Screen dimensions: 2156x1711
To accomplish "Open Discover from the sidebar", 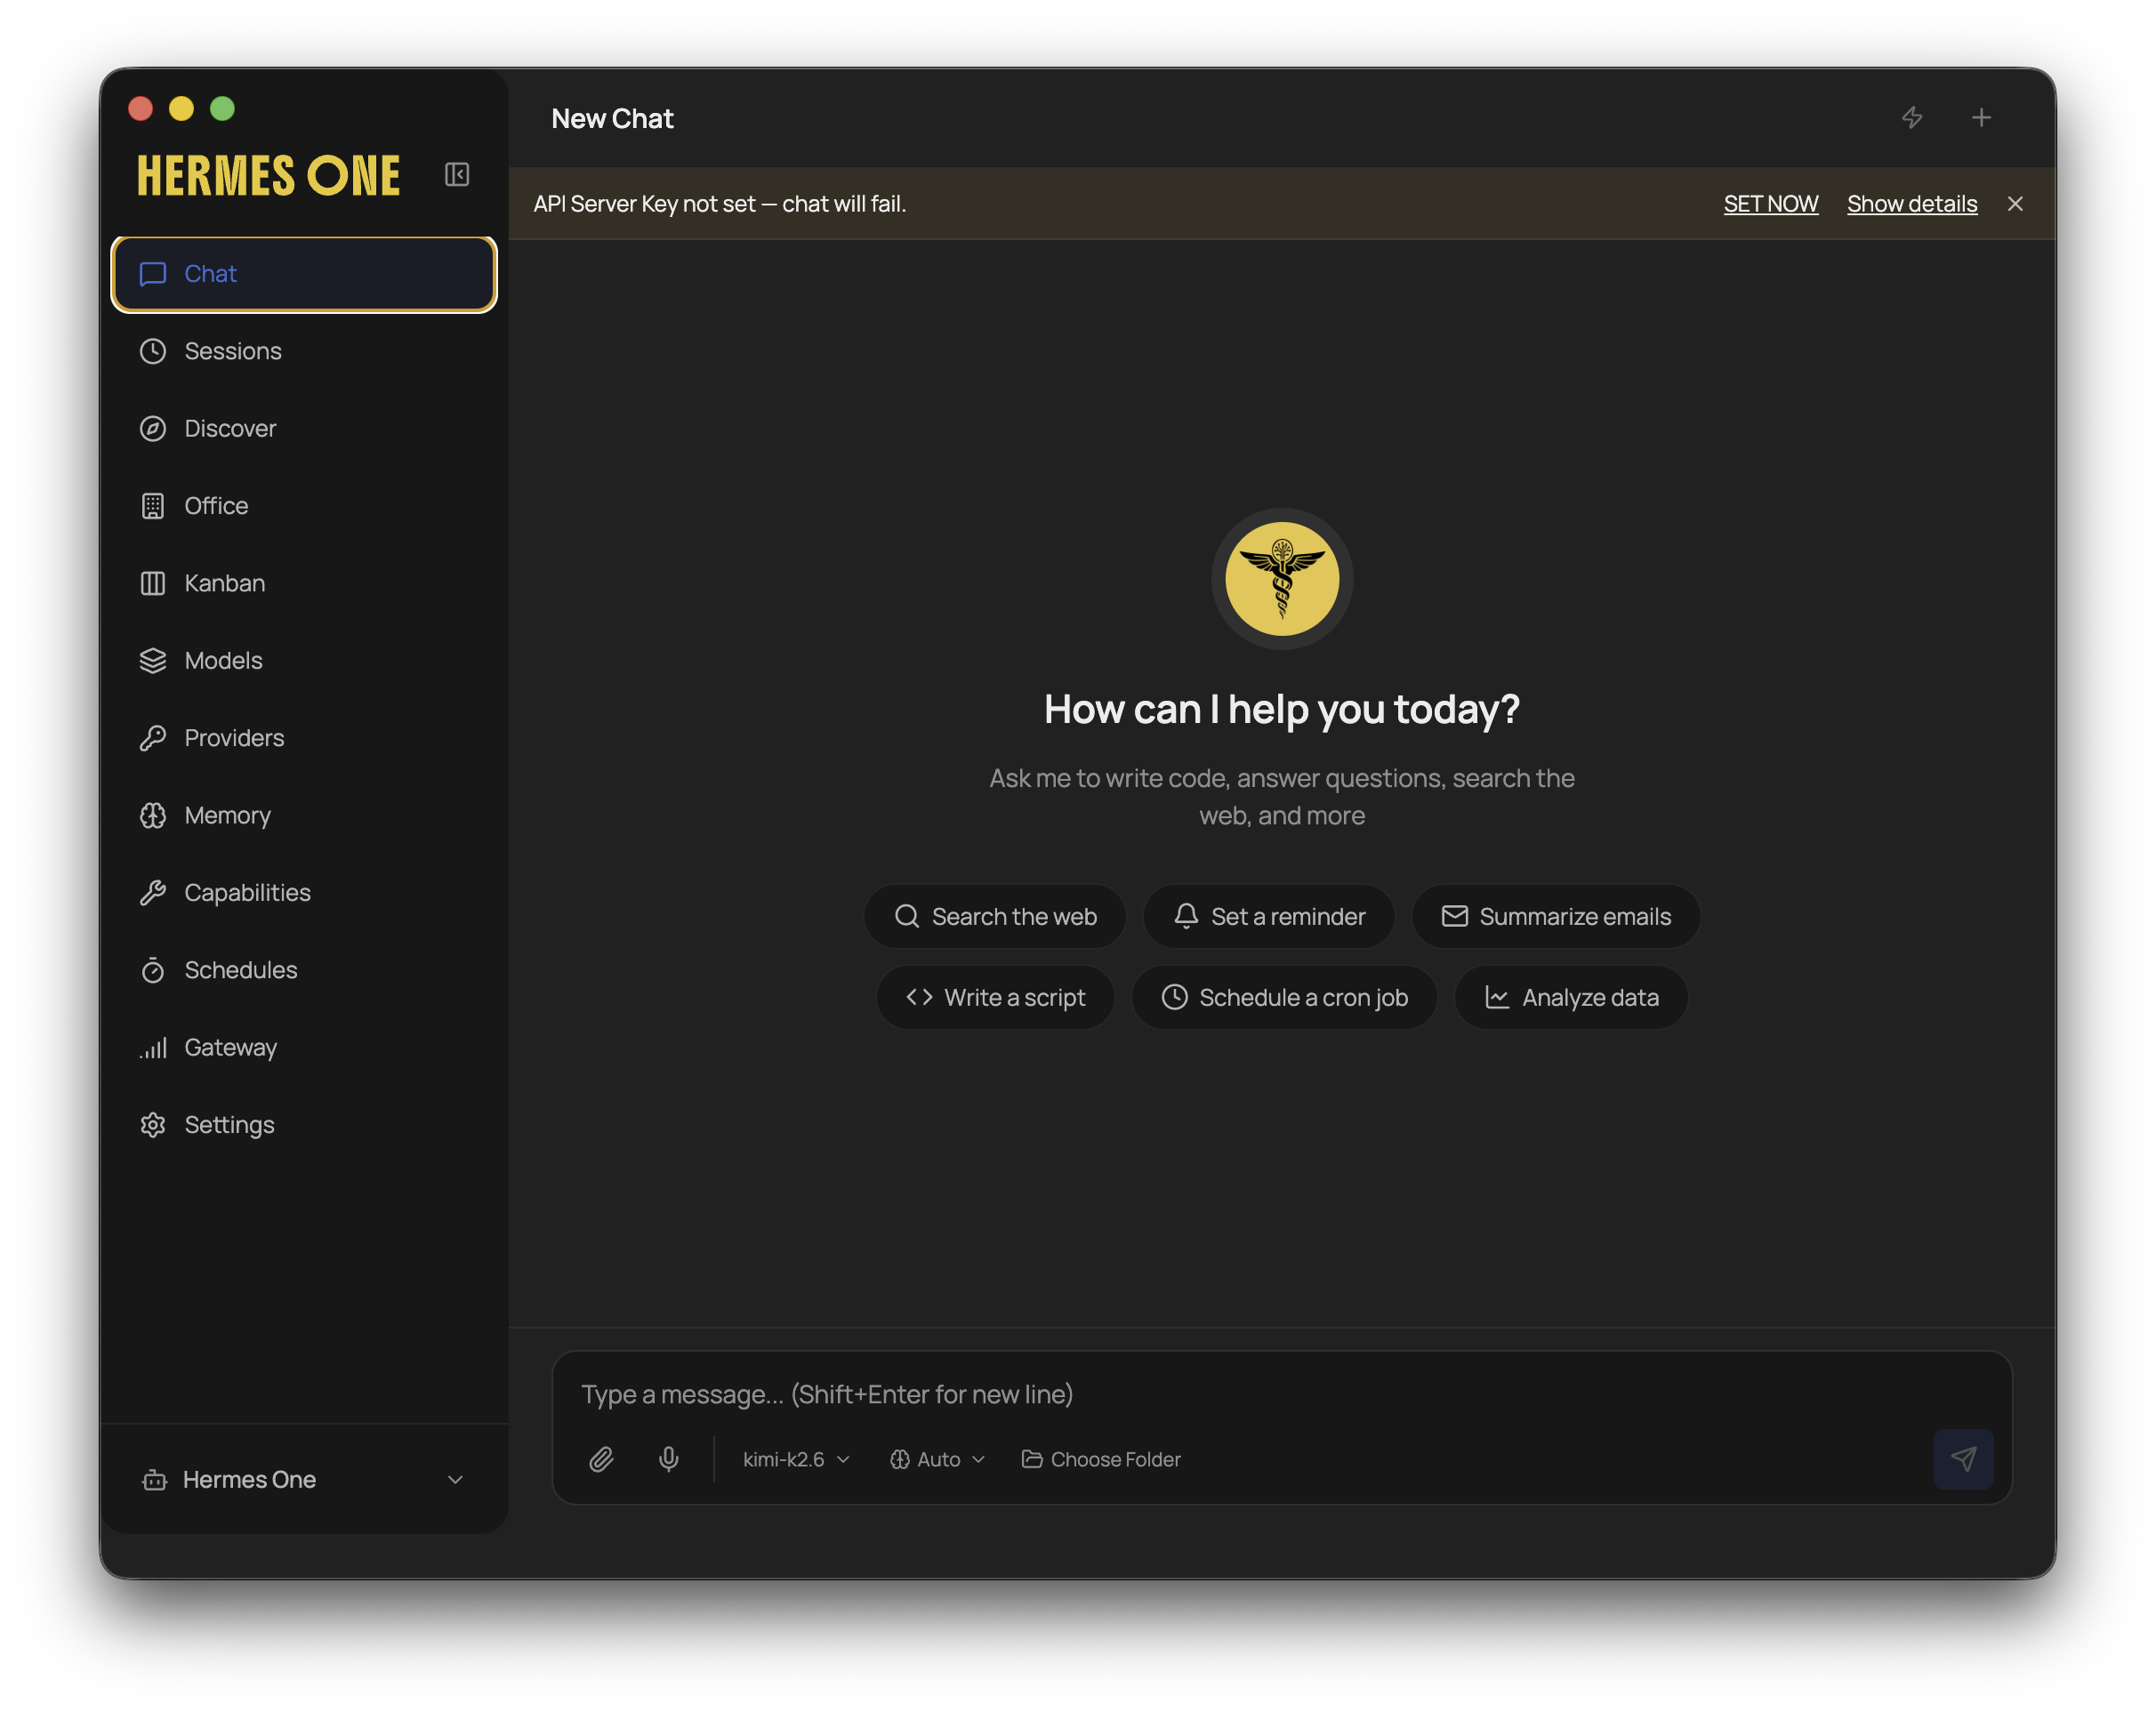I will (304, 429).
